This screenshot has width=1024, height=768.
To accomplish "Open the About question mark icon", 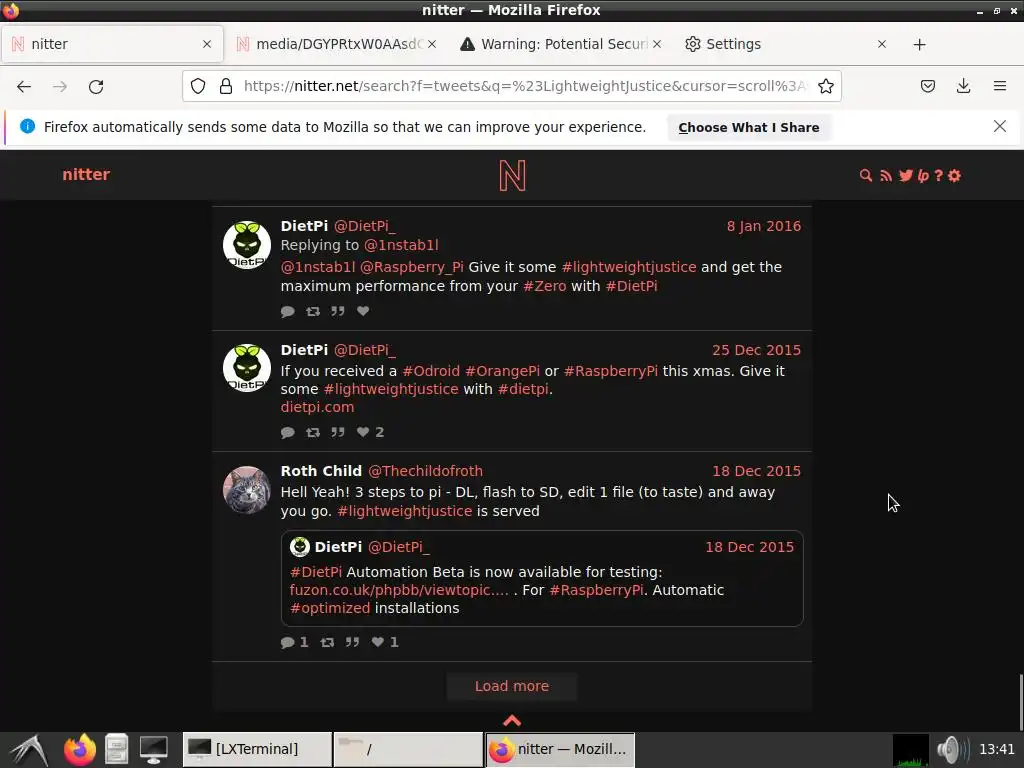I will (x=938, y=175).
